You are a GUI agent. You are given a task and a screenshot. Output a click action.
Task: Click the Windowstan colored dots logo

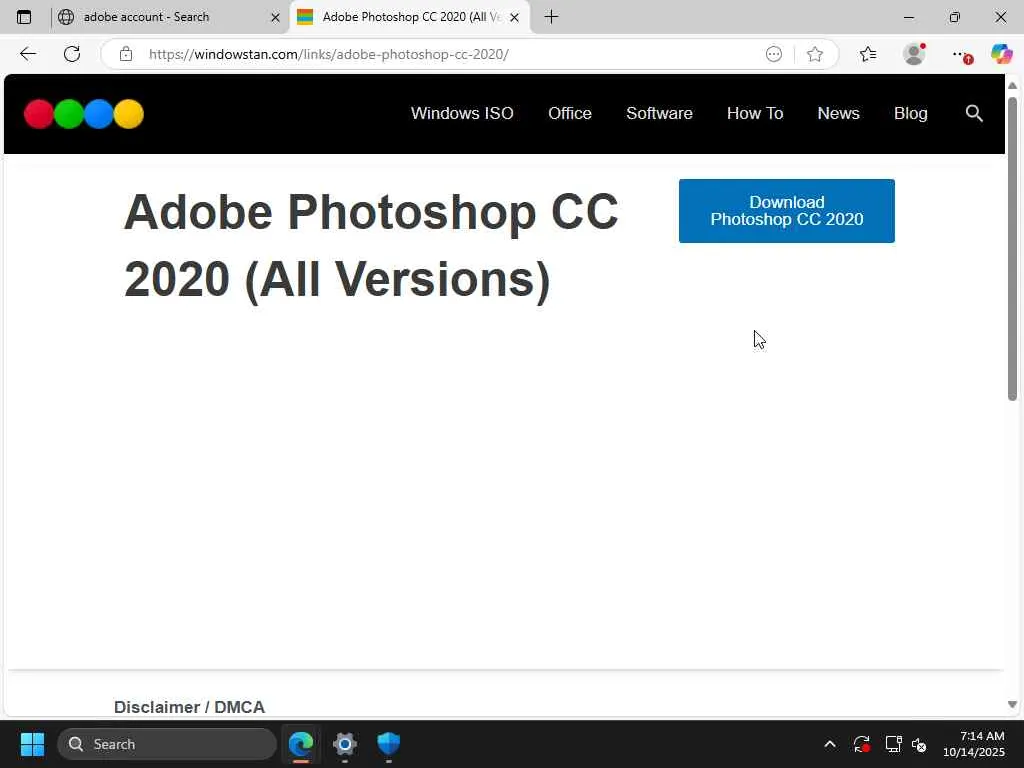84,114
